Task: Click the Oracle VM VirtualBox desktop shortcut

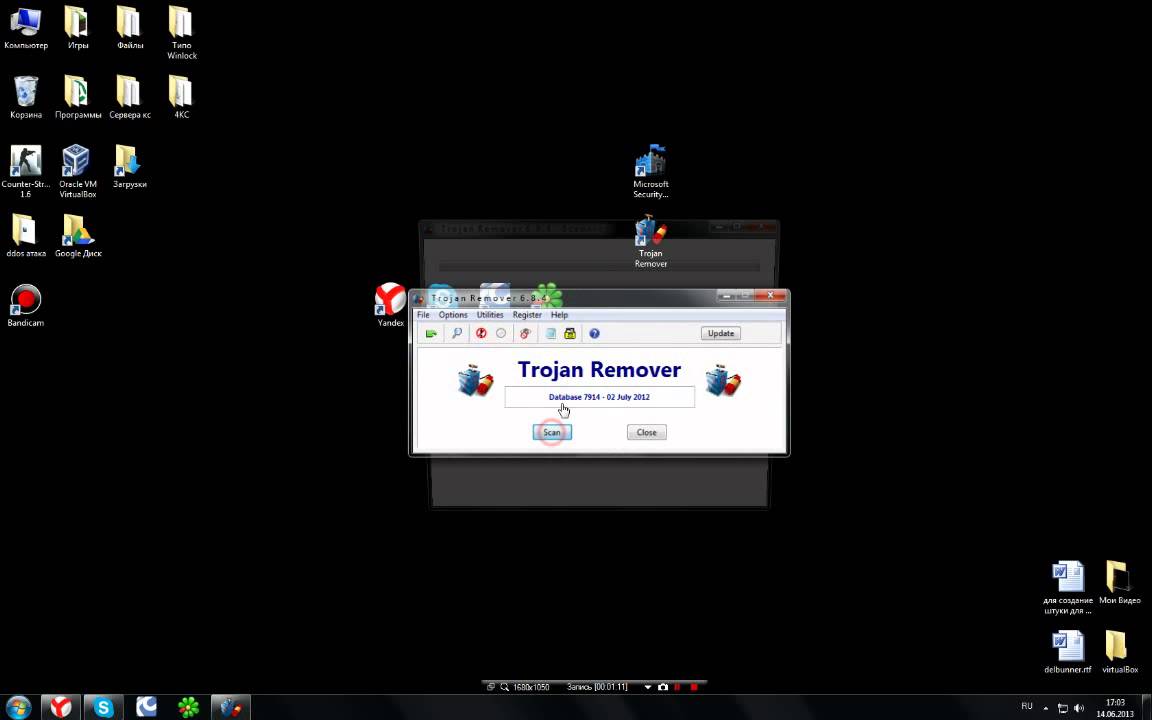Action: pos(78,171)
